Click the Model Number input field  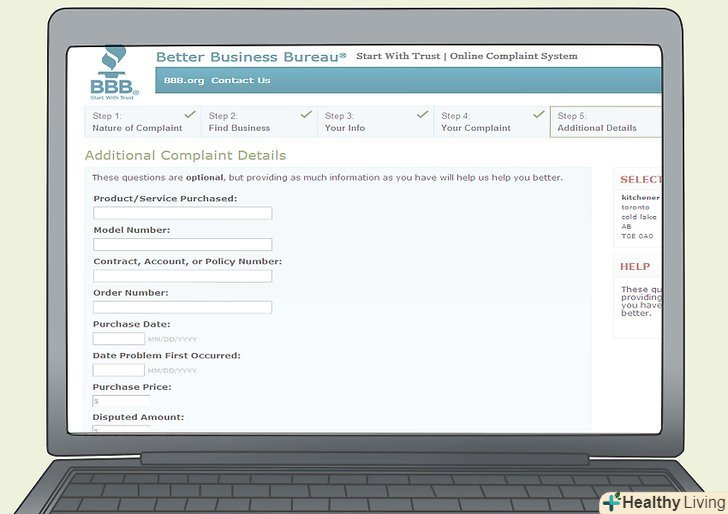[x=182, y=245]
